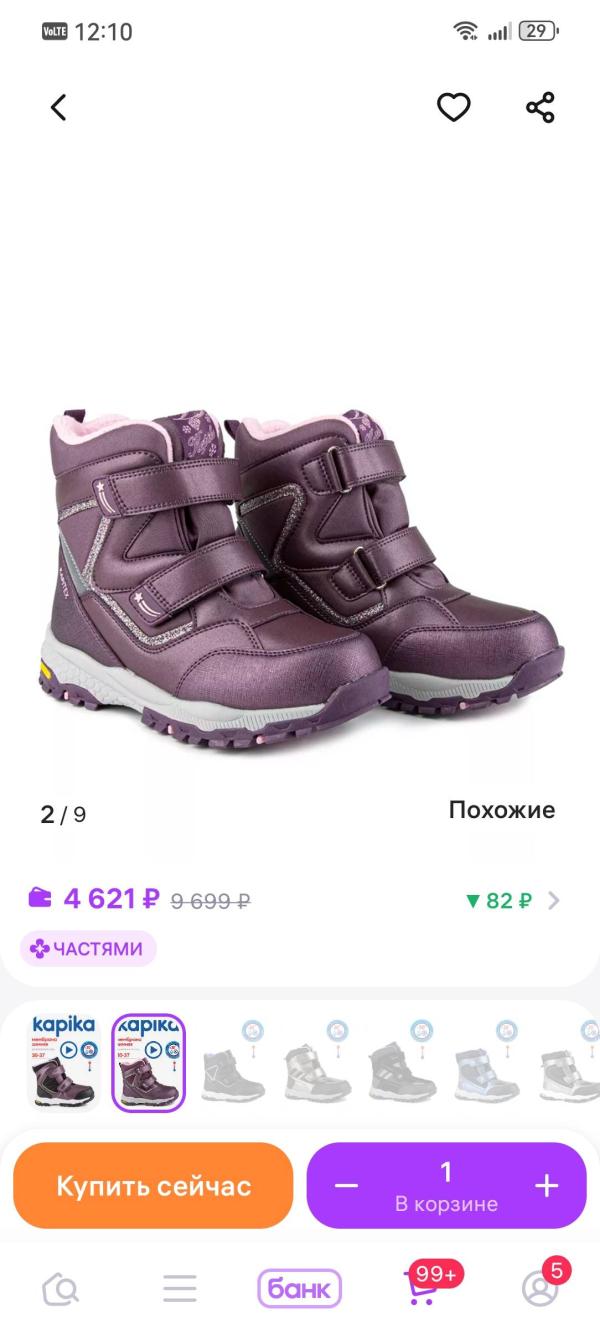The width and height of the screenshot is (600, 1334).
Task: Expand price change details chevron
Action: [x=554, y=900]
